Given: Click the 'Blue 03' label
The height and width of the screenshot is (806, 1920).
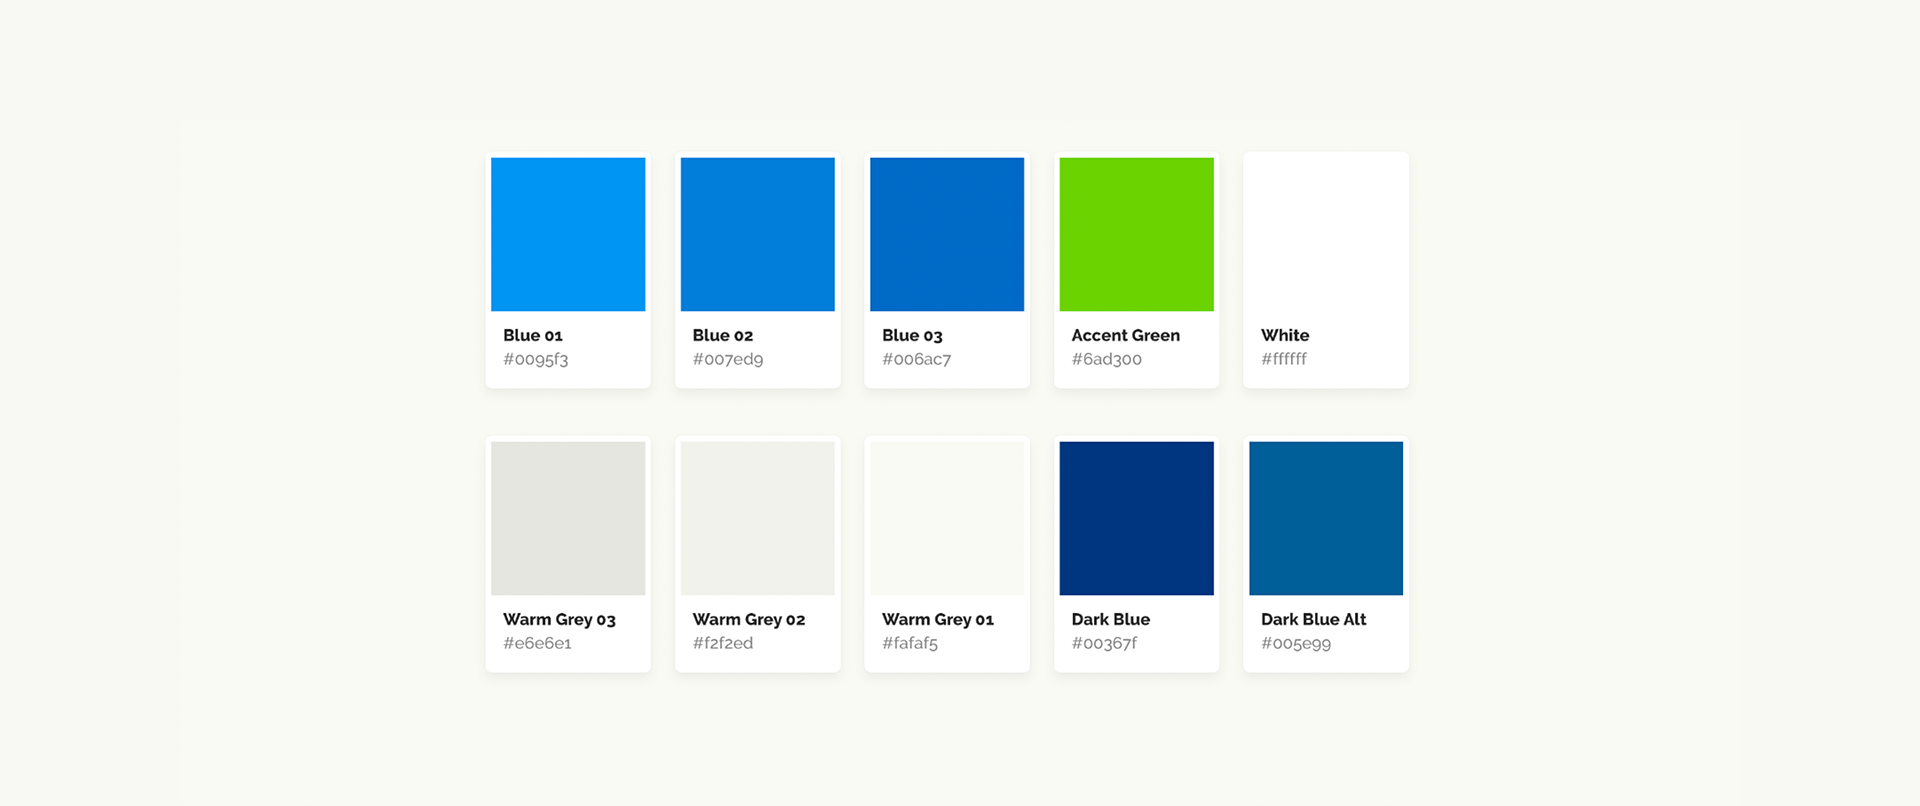Looking at the screenshot, I should (x=912, y=335).
